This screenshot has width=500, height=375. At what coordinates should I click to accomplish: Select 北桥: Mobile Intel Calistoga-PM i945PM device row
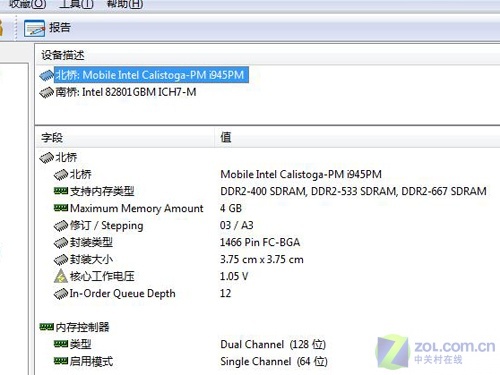151,75
